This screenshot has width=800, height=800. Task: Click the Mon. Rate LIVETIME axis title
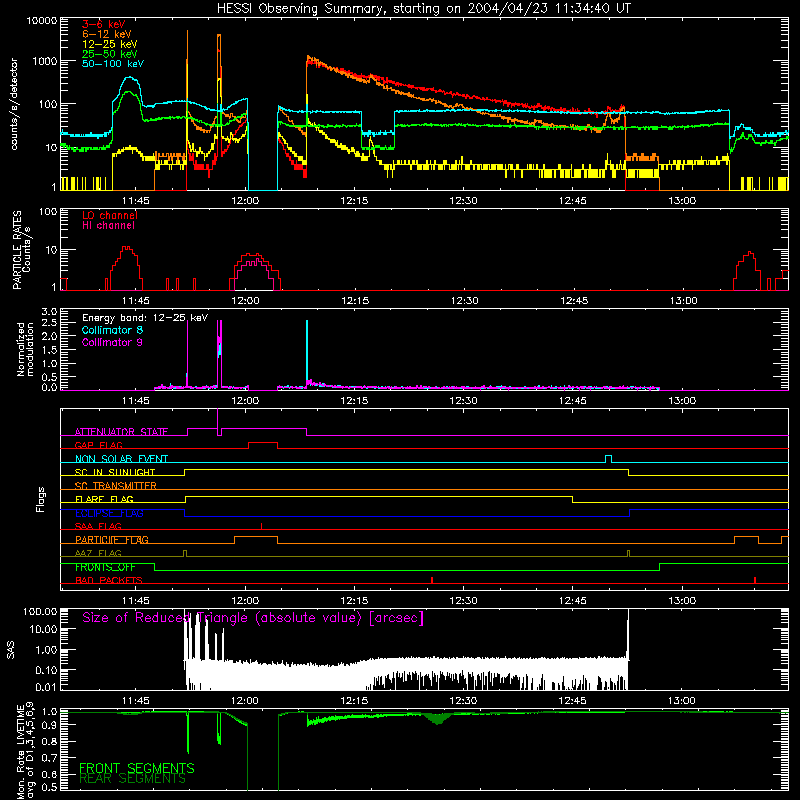click(x=26, y=750)
